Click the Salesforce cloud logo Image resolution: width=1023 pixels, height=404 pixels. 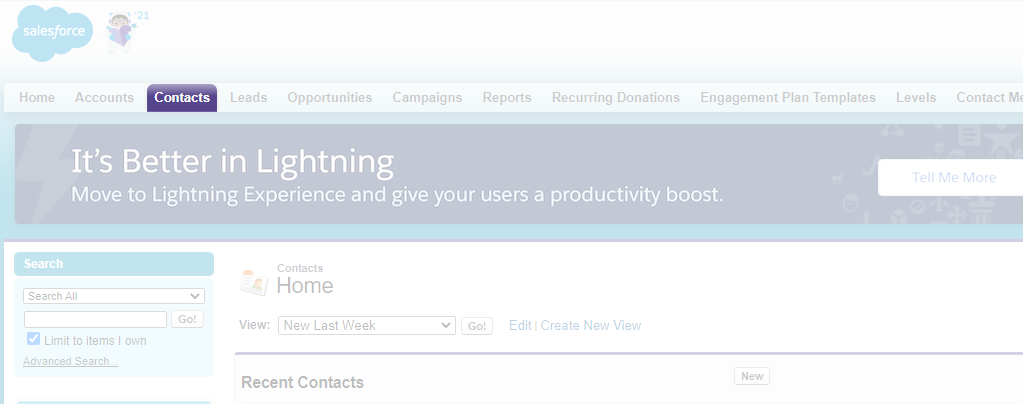tap(53, 33)
